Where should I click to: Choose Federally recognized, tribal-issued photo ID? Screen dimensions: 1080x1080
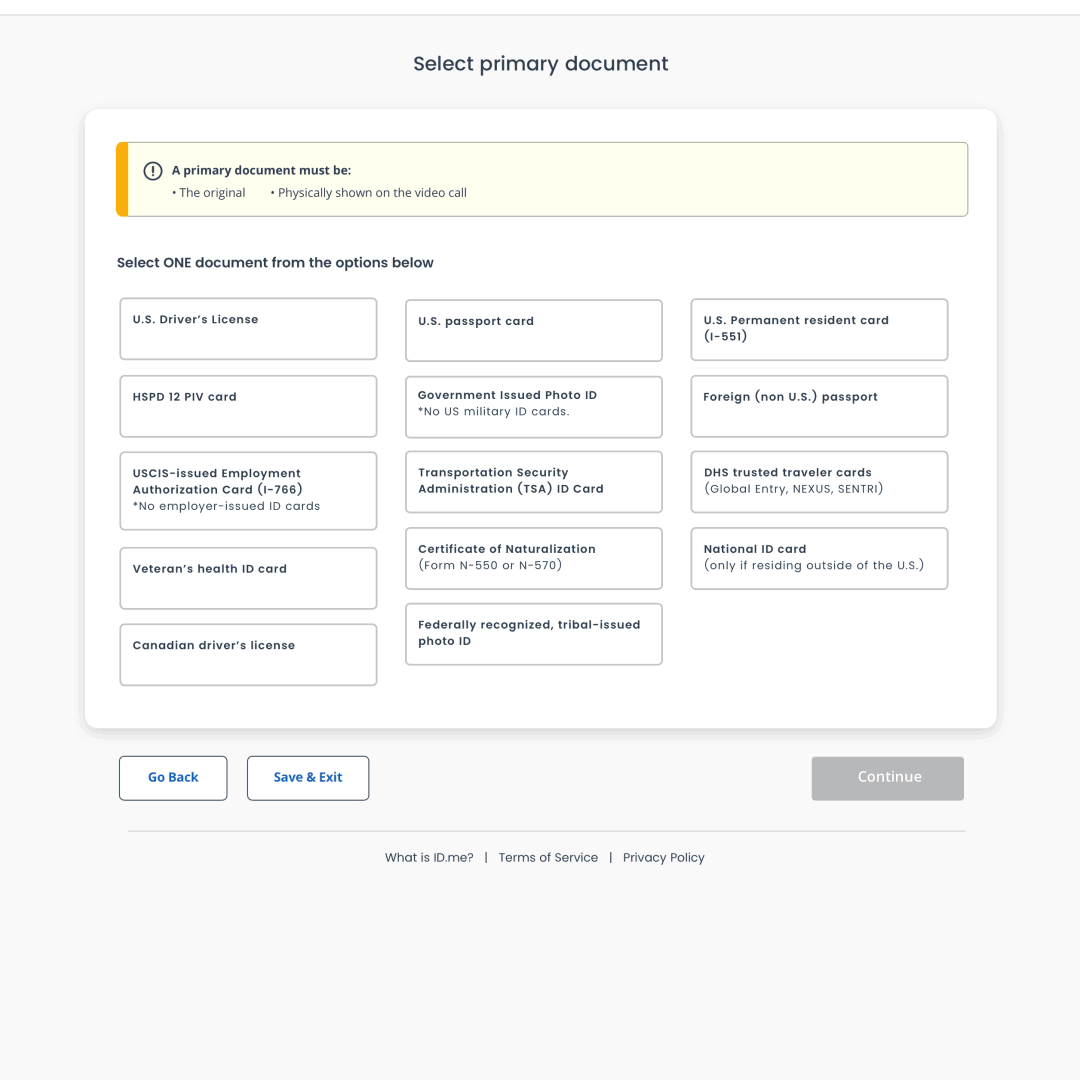tap(533, 634)
